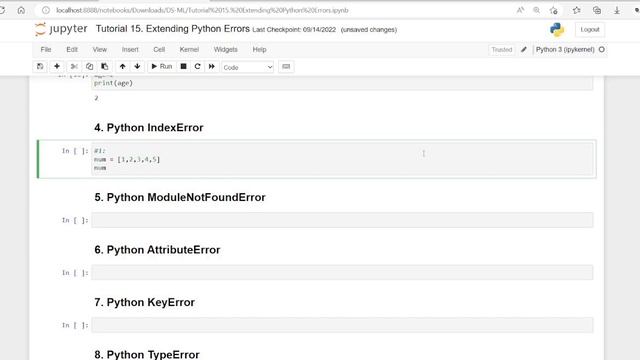Interrupt the kernel with stop icon

coord(184,67)
